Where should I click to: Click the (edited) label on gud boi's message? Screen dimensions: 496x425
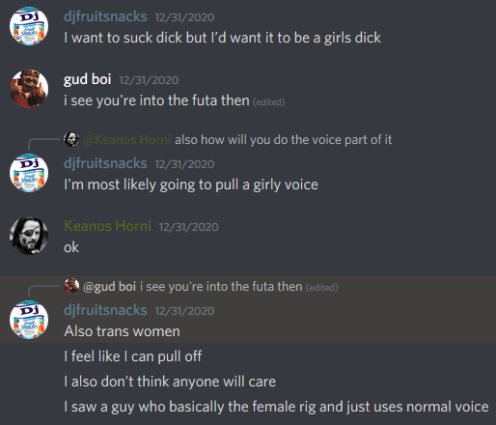(269, 102)
